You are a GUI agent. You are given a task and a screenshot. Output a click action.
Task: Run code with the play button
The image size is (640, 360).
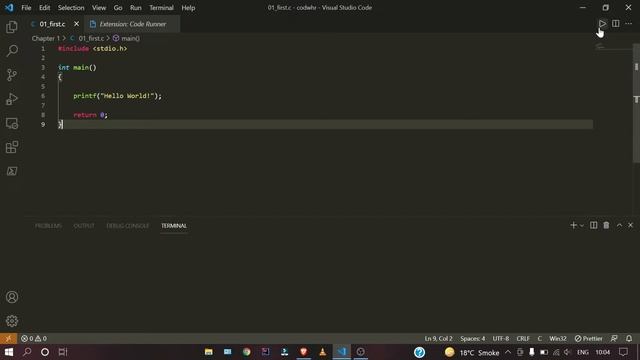point(602,24)
